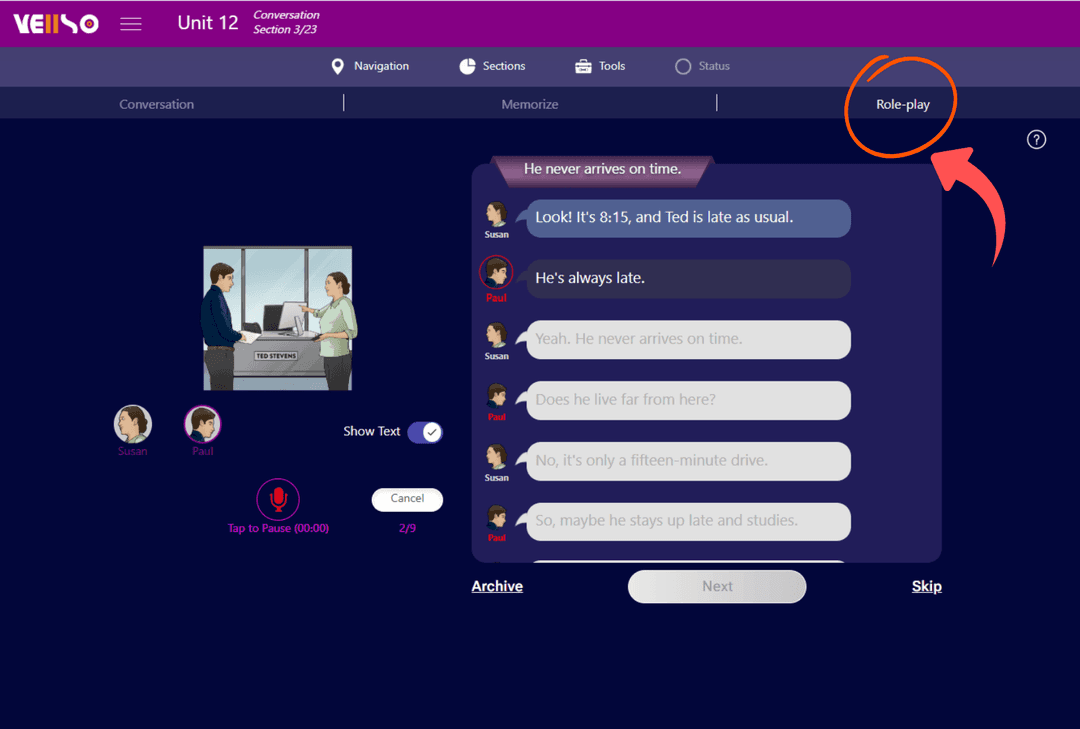Switch to the Conversation tab
This screenshot has height=729, width=1080.
(157, 104)
